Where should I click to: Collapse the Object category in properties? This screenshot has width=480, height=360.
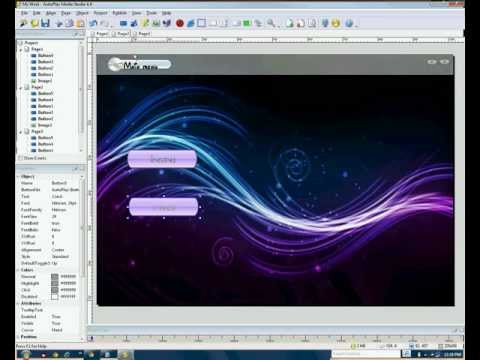tap(19, 176)
